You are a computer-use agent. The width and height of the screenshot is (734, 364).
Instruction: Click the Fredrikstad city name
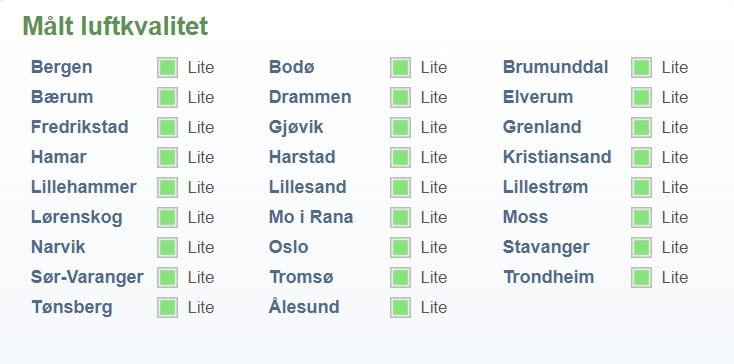tap(80, 127)
